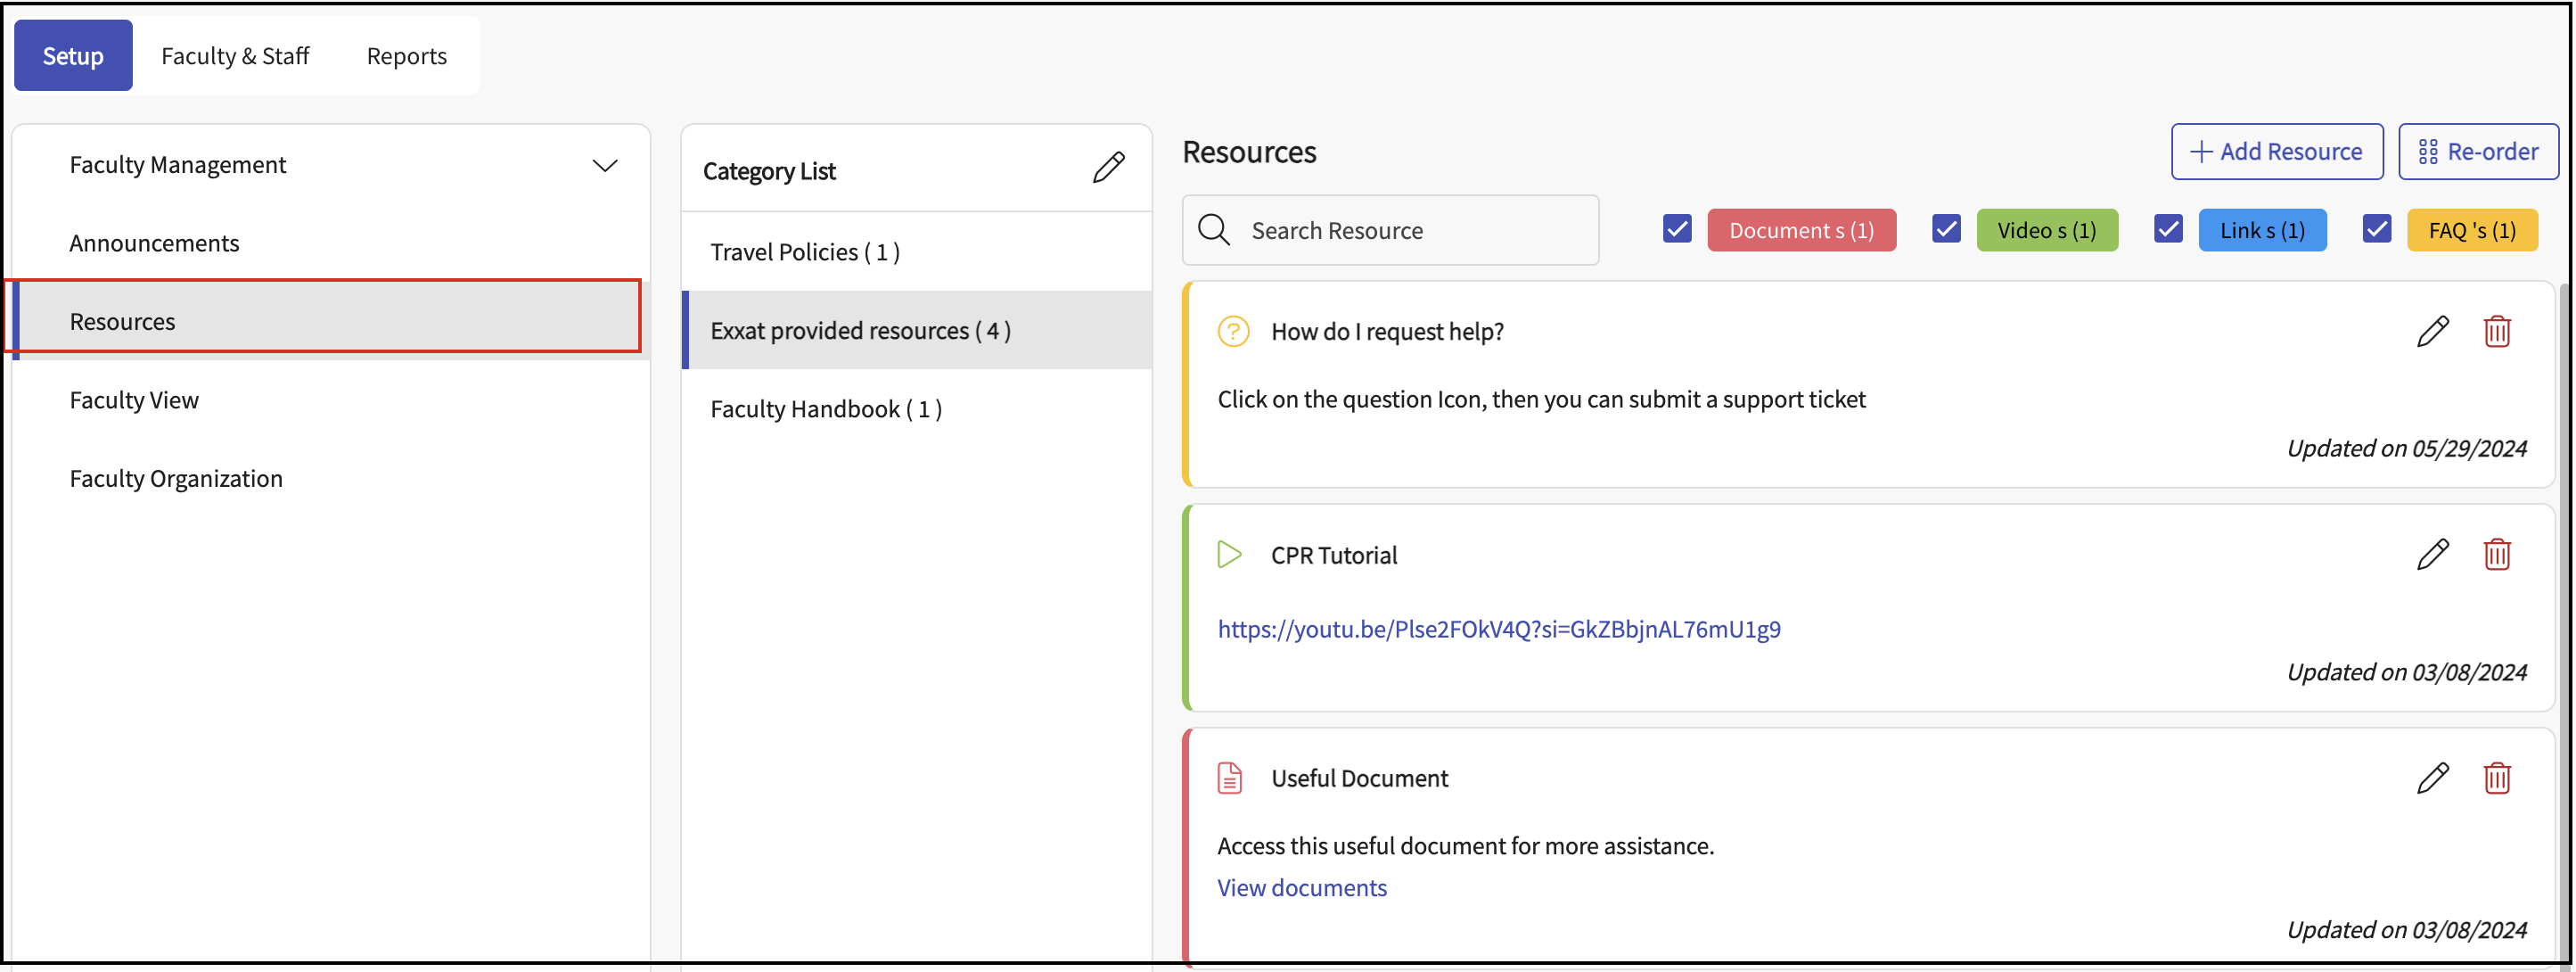The height and width of the screenshot is (972, 2576).
Task: Edit the Useful Document resource
Action: pyautogui.click(x=2432, y=778)
